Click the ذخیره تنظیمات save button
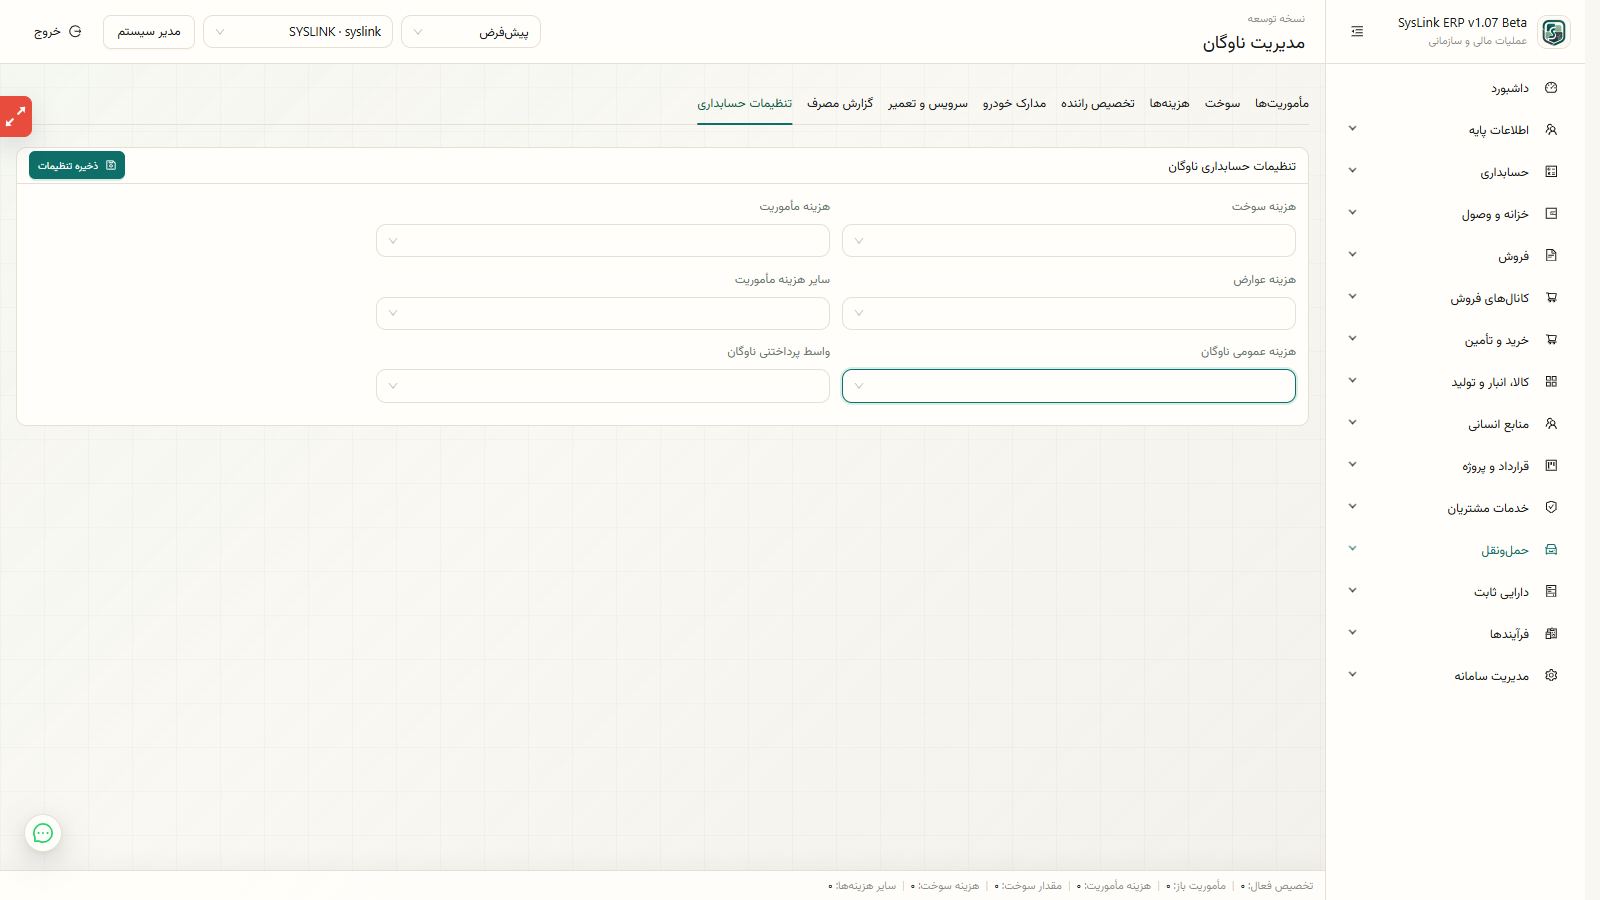This screenshot has width=1600, height=900. 77,166
